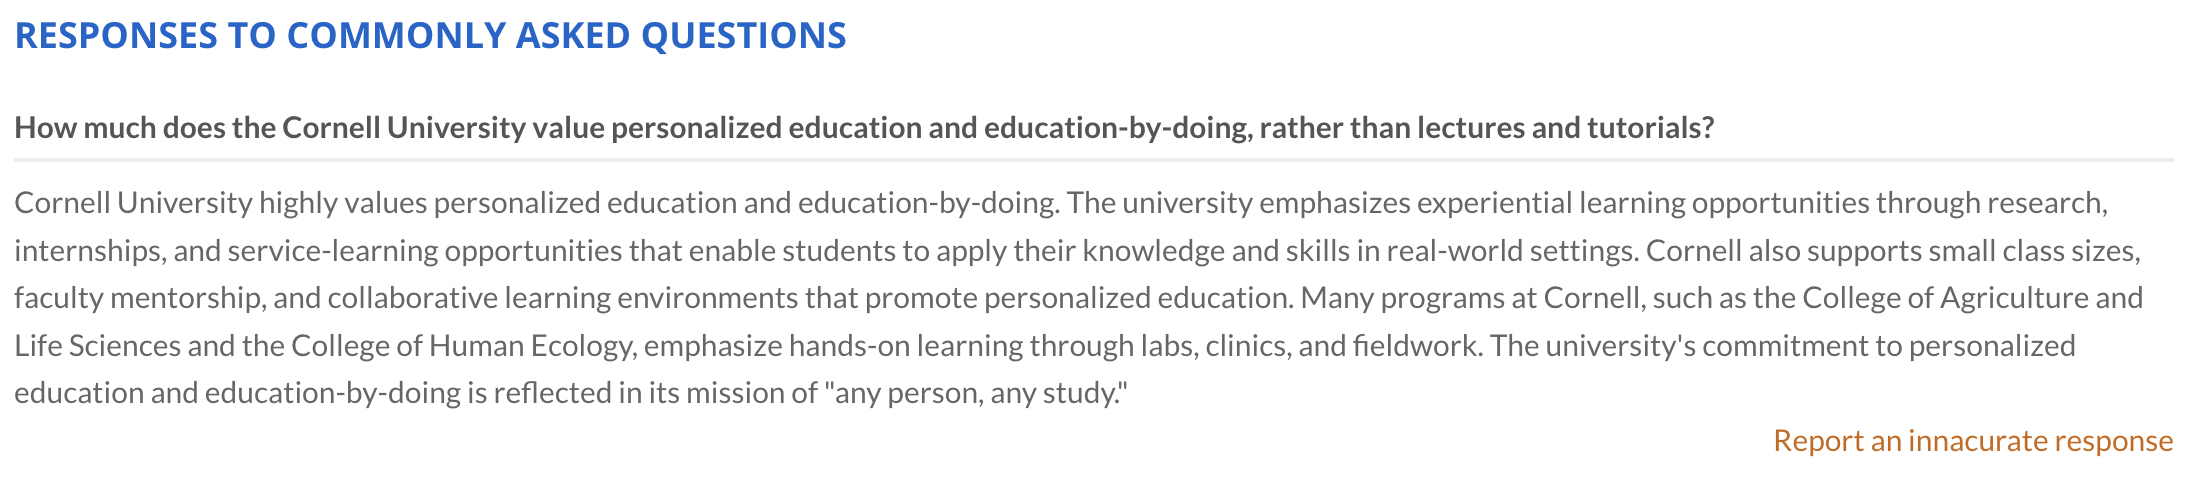The height and width of the screenshot is (482, 2192).
Task: Click 'College of Agriculture and' in the answer
Action: click(1972, 298)
